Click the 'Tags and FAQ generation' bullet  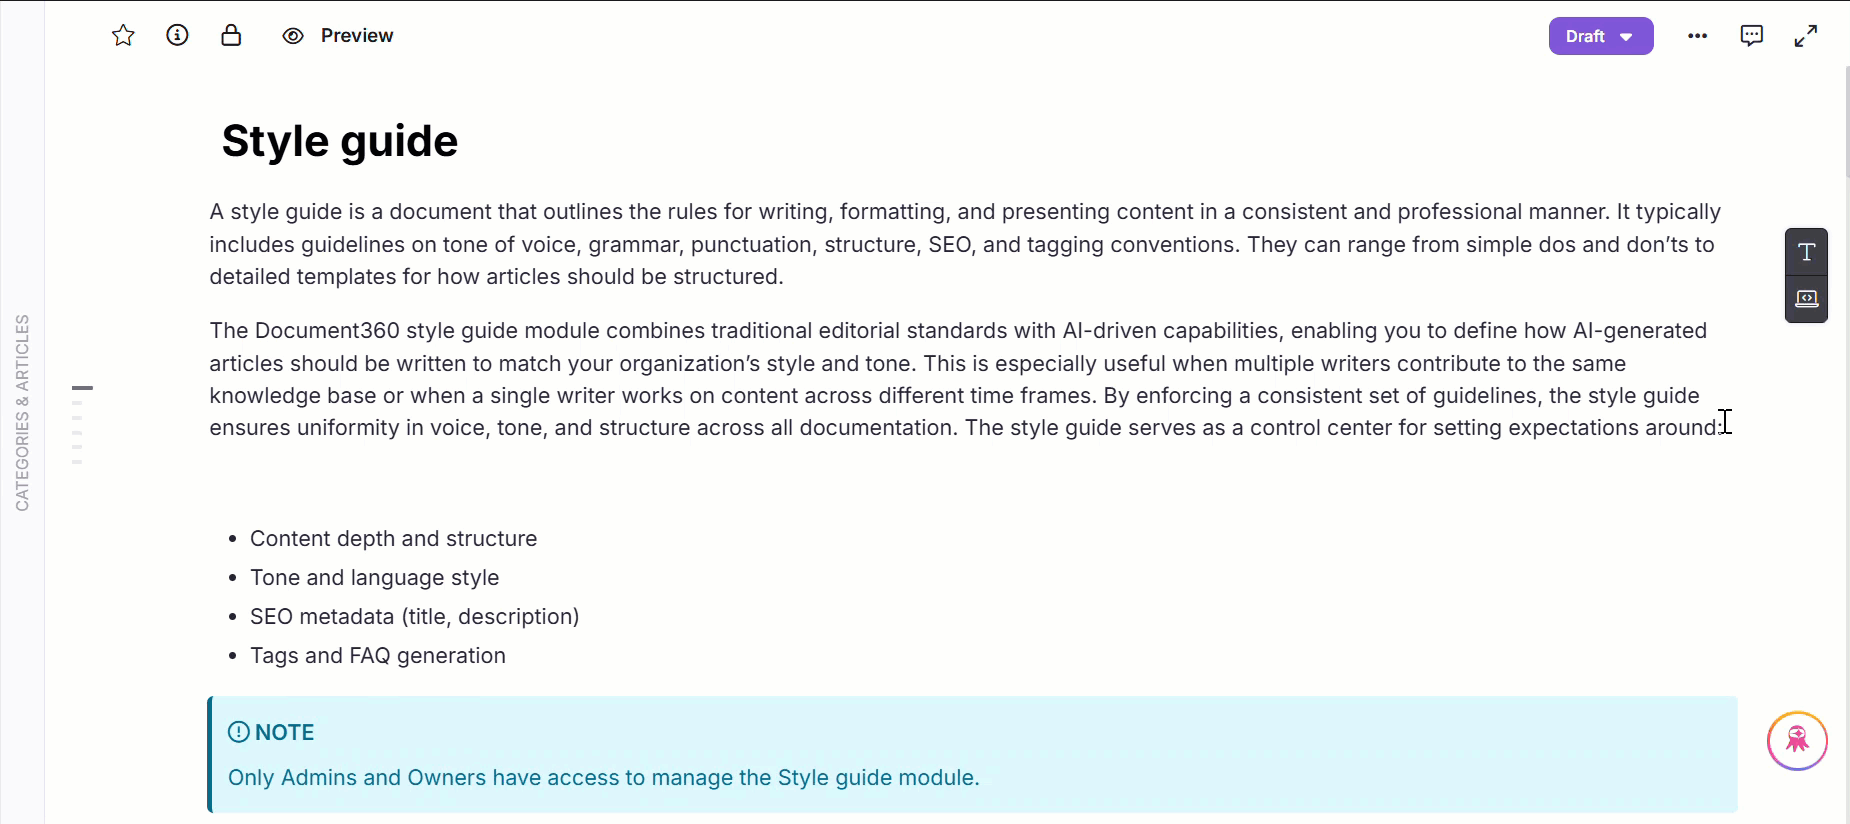click(x=377, y=656)
